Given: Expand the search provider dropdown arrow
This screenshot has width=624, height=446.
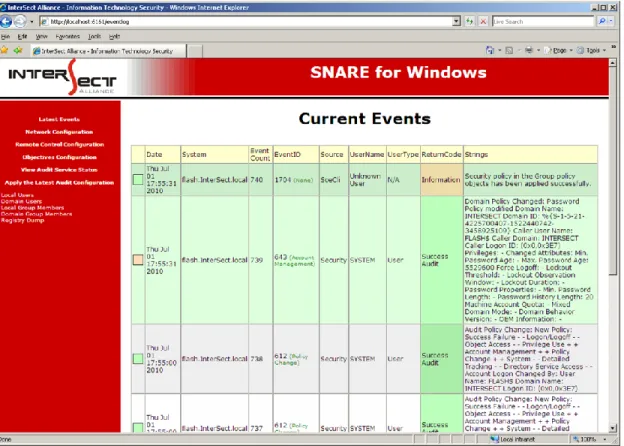Looking at the screenshot, I should tap(611, 21).
